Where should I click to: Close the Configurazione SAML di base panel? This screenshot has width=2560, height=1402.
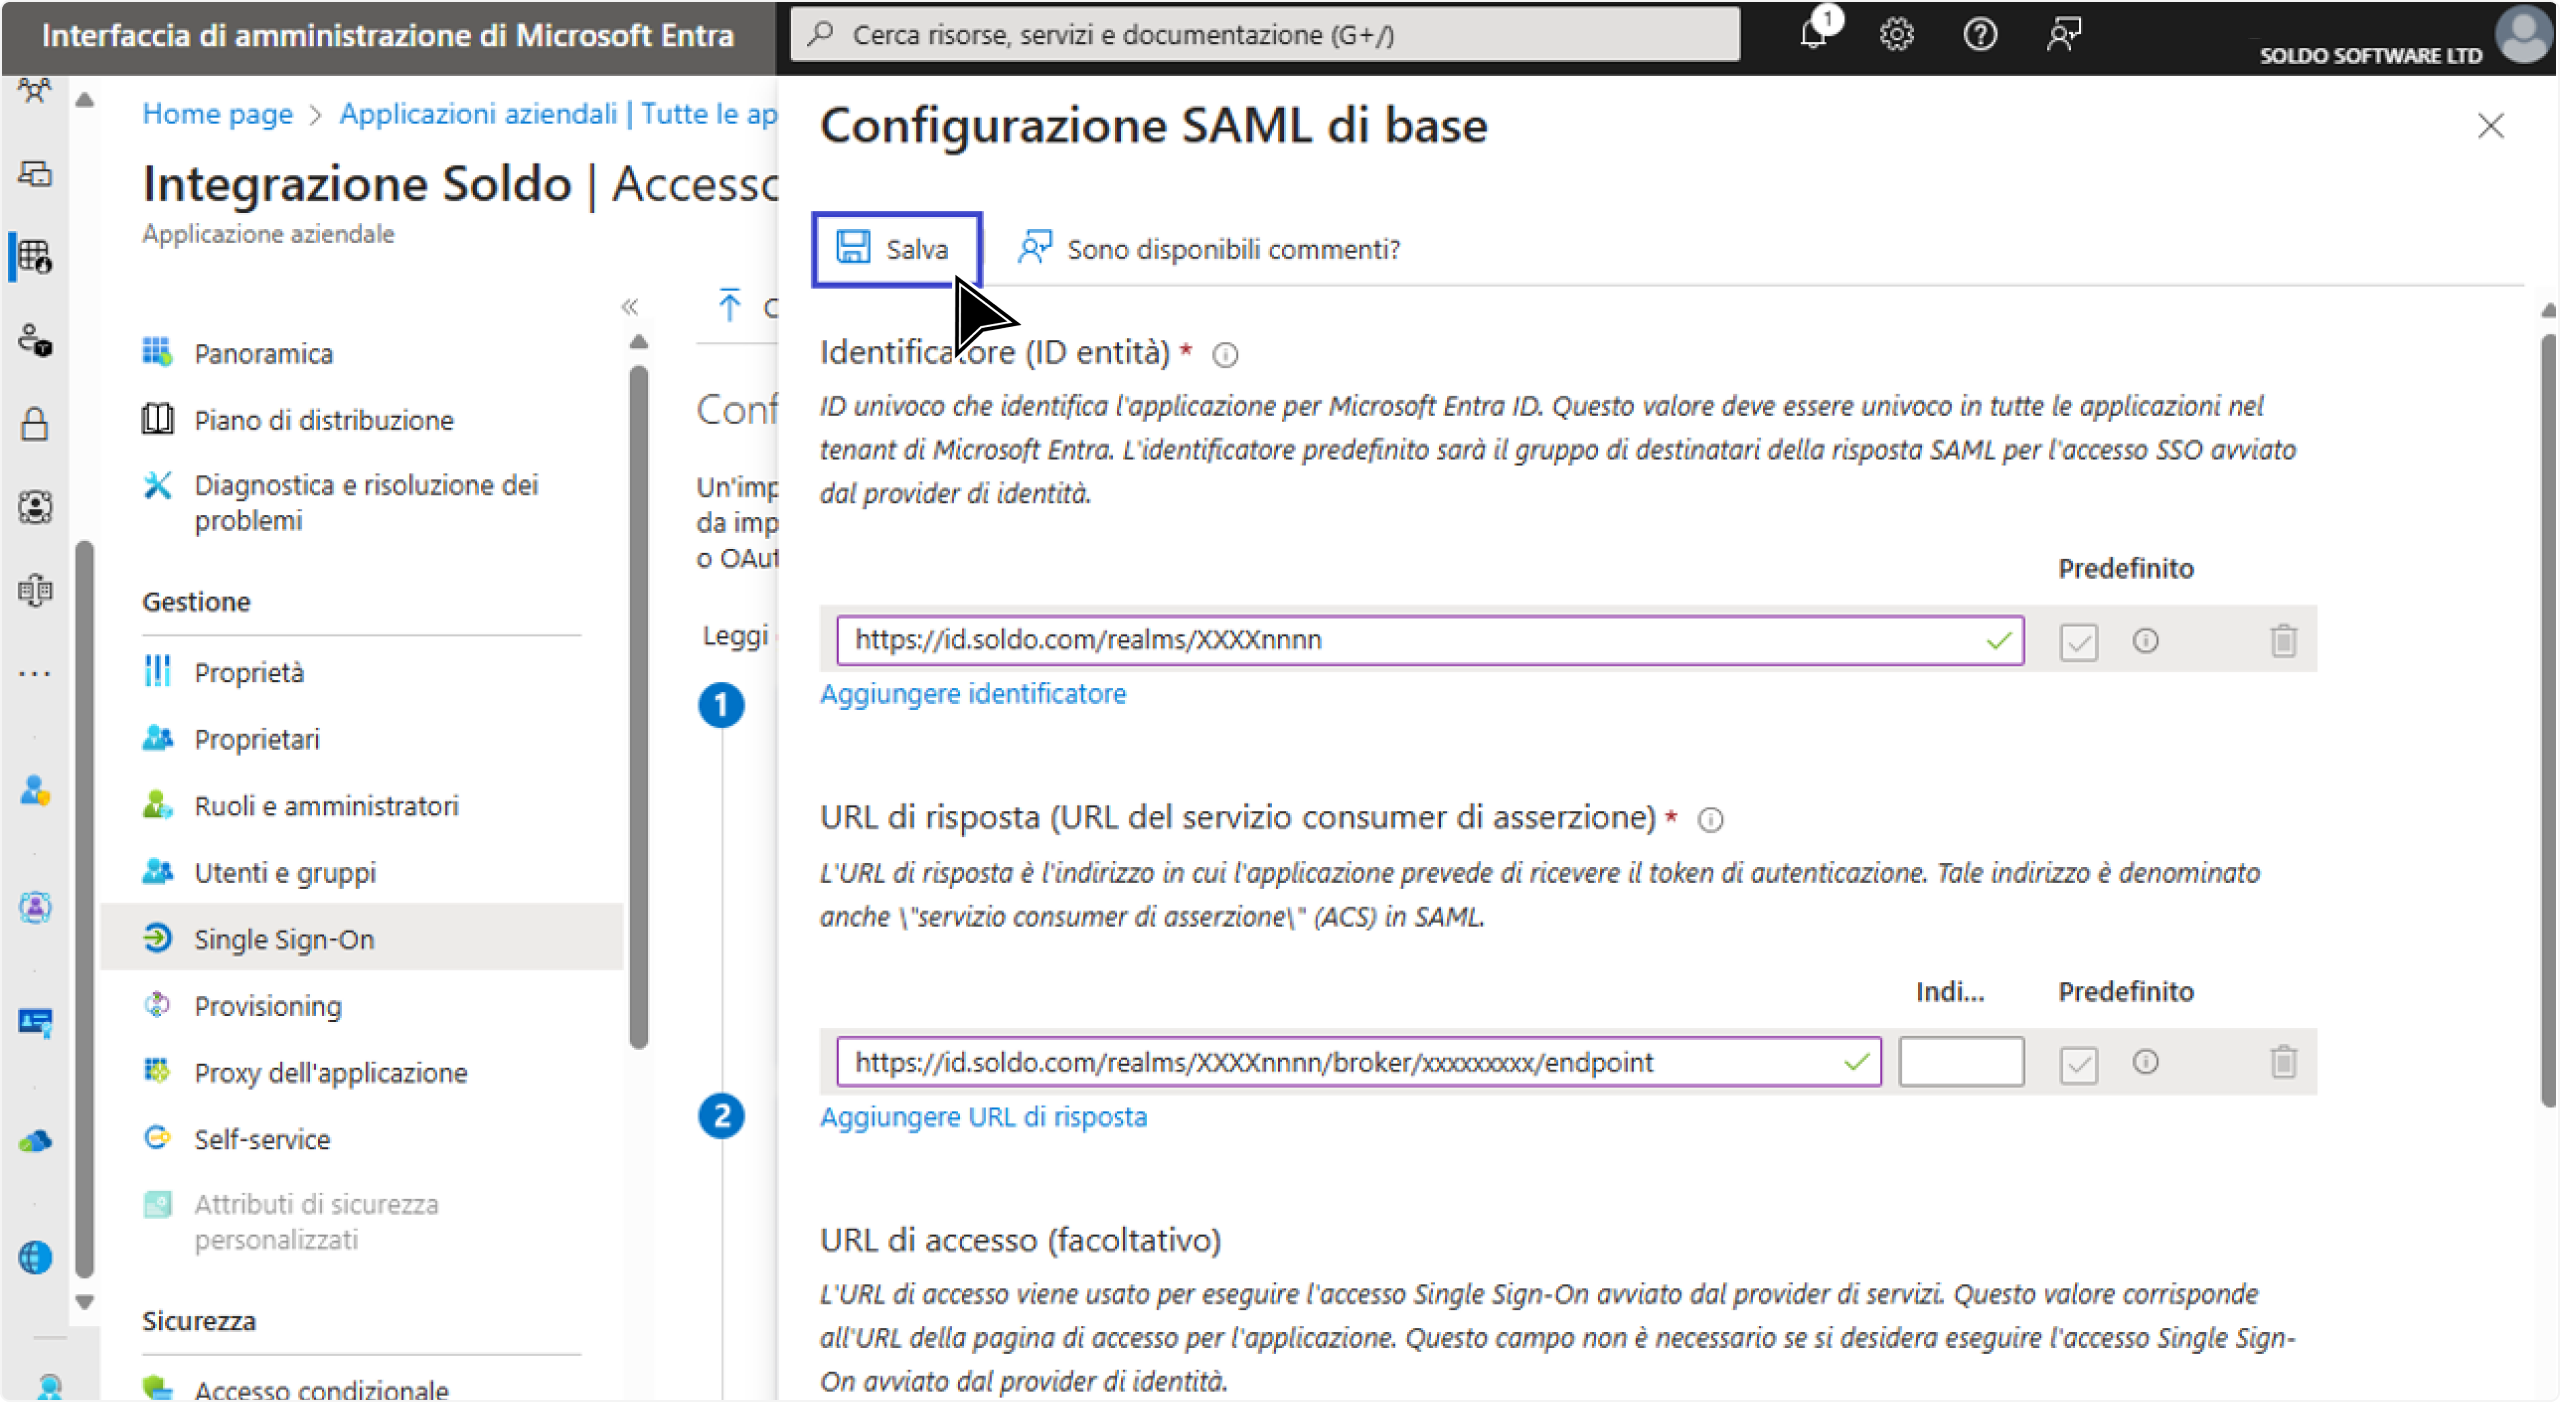click(x=2490, y=126)
